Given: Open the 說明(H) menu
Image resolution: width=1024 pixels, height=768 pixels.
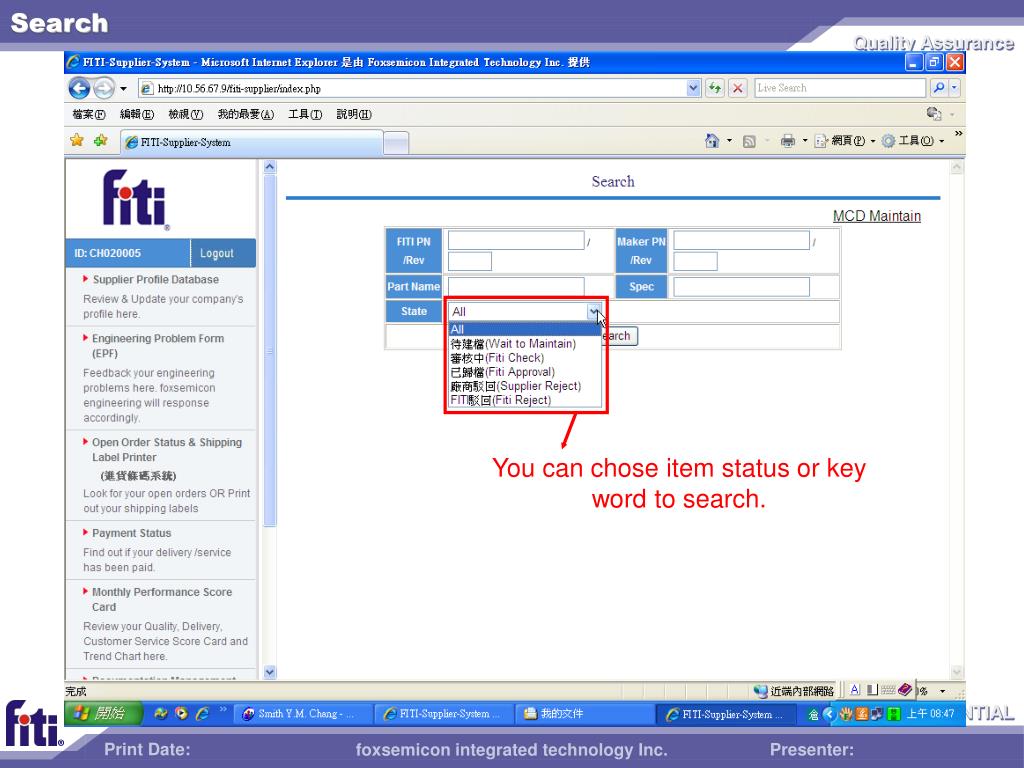Looking at the screenshot, I should pos(354,114).
